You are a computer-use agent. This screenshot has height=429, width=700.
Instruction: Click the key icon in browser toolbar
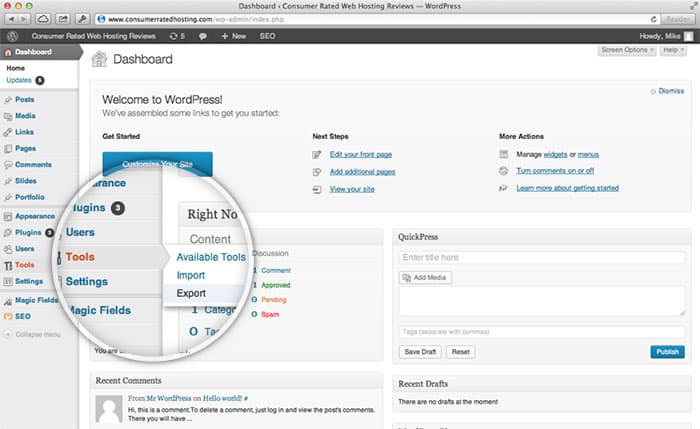pos(82,19)
